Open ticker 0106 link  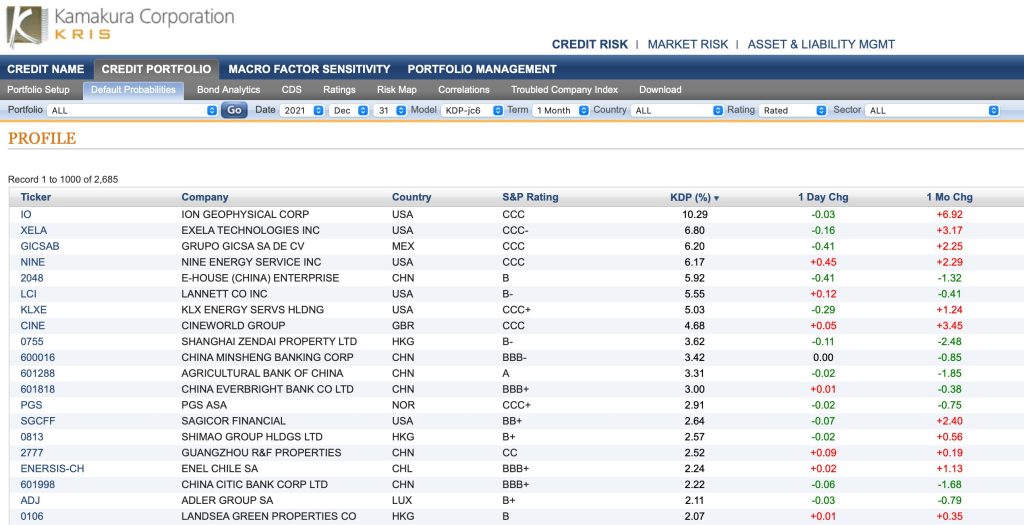[x=32, y=516]
